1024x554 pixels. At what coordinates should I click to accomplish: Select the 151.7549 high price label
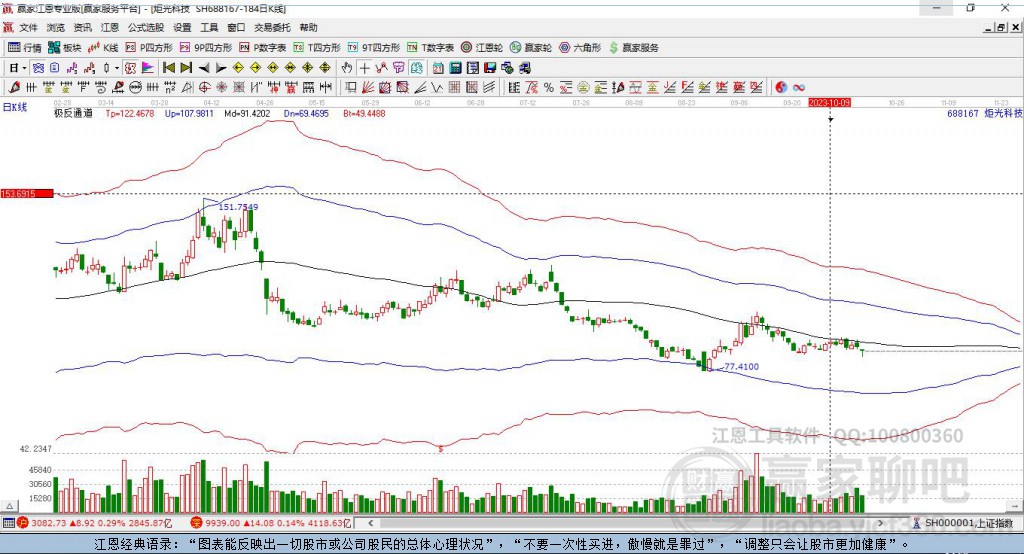[x=238, y=207]
